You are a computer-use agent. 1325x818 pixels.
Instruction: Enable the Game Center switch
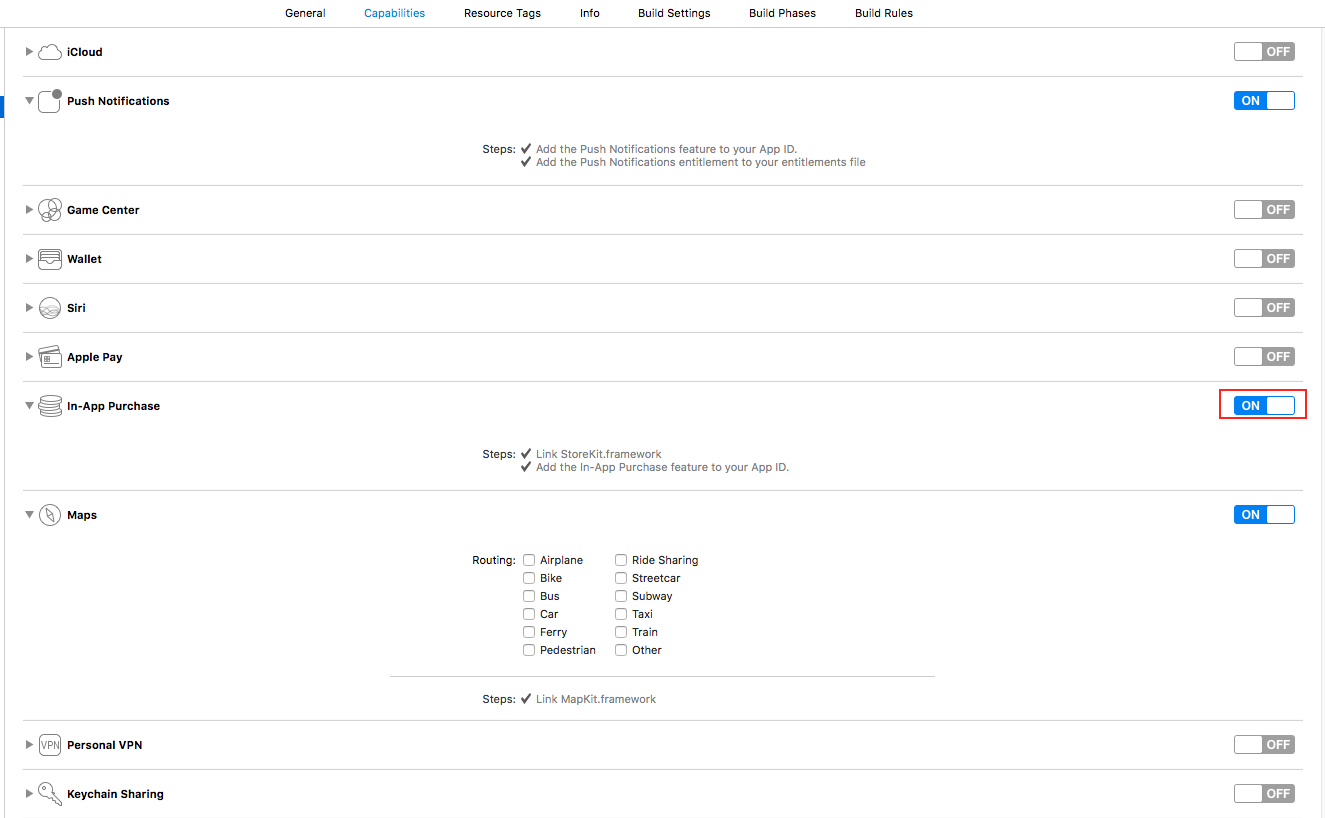coord(1264,210)
